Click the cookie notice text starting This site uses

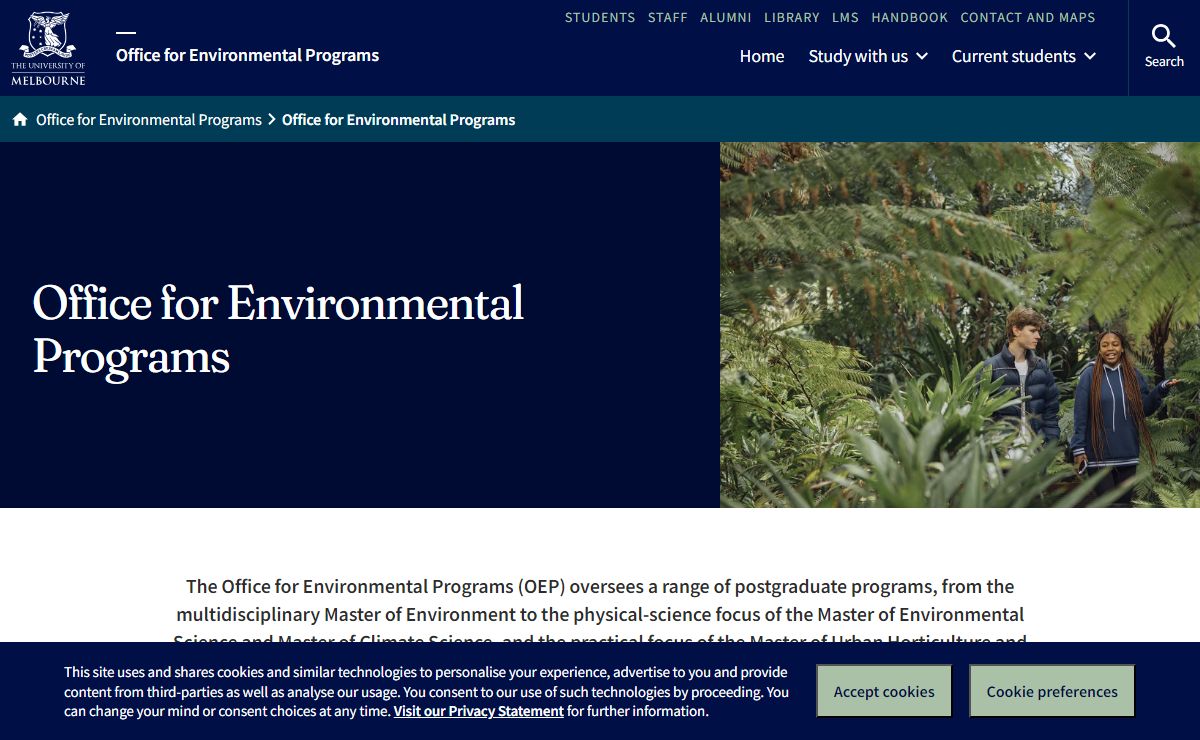point(427,691)
